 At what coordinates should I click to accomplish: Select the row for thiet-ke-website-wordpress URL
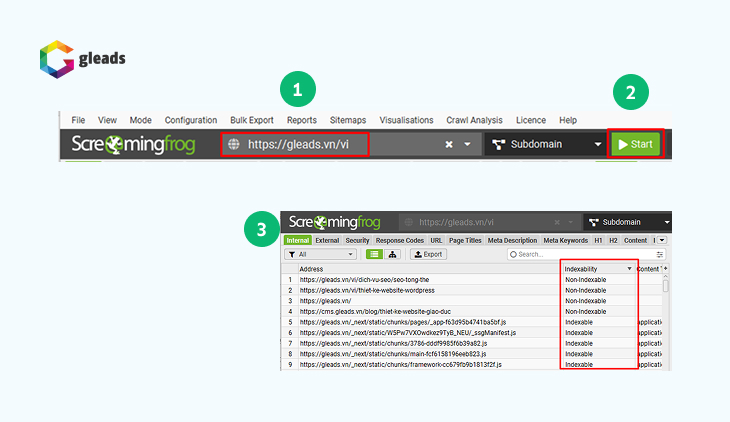(367, 290)
